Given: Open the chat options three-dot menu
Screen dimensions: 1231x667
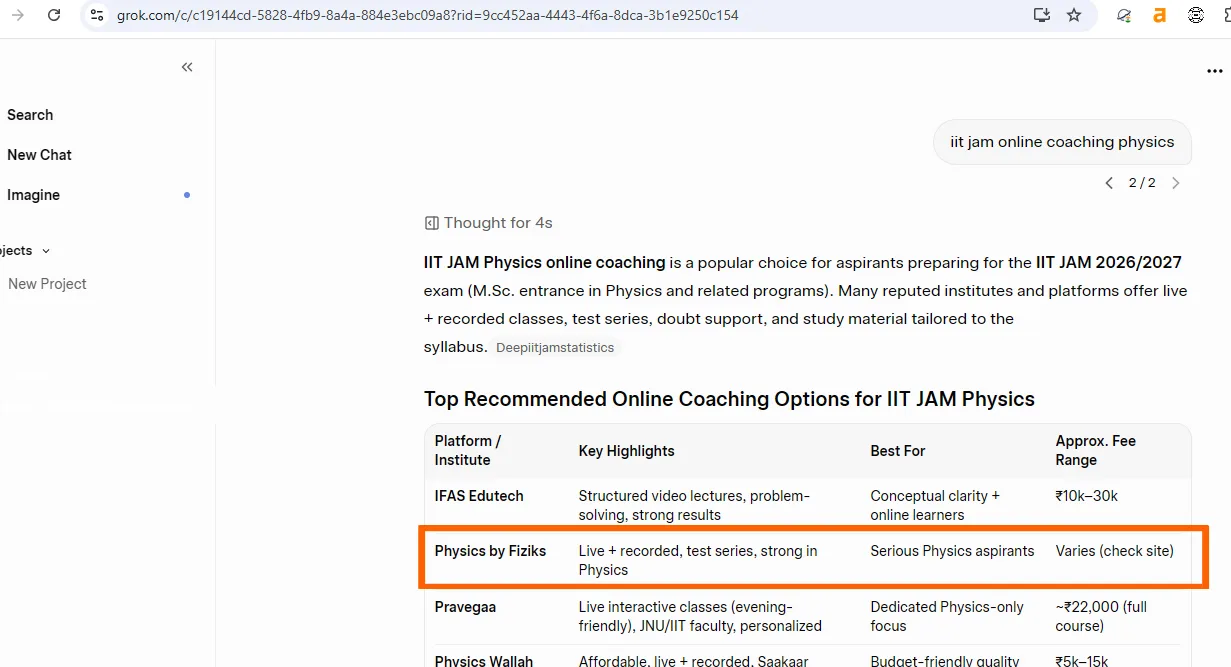Looking at the screenshot, I should [x=1215, y=71].
